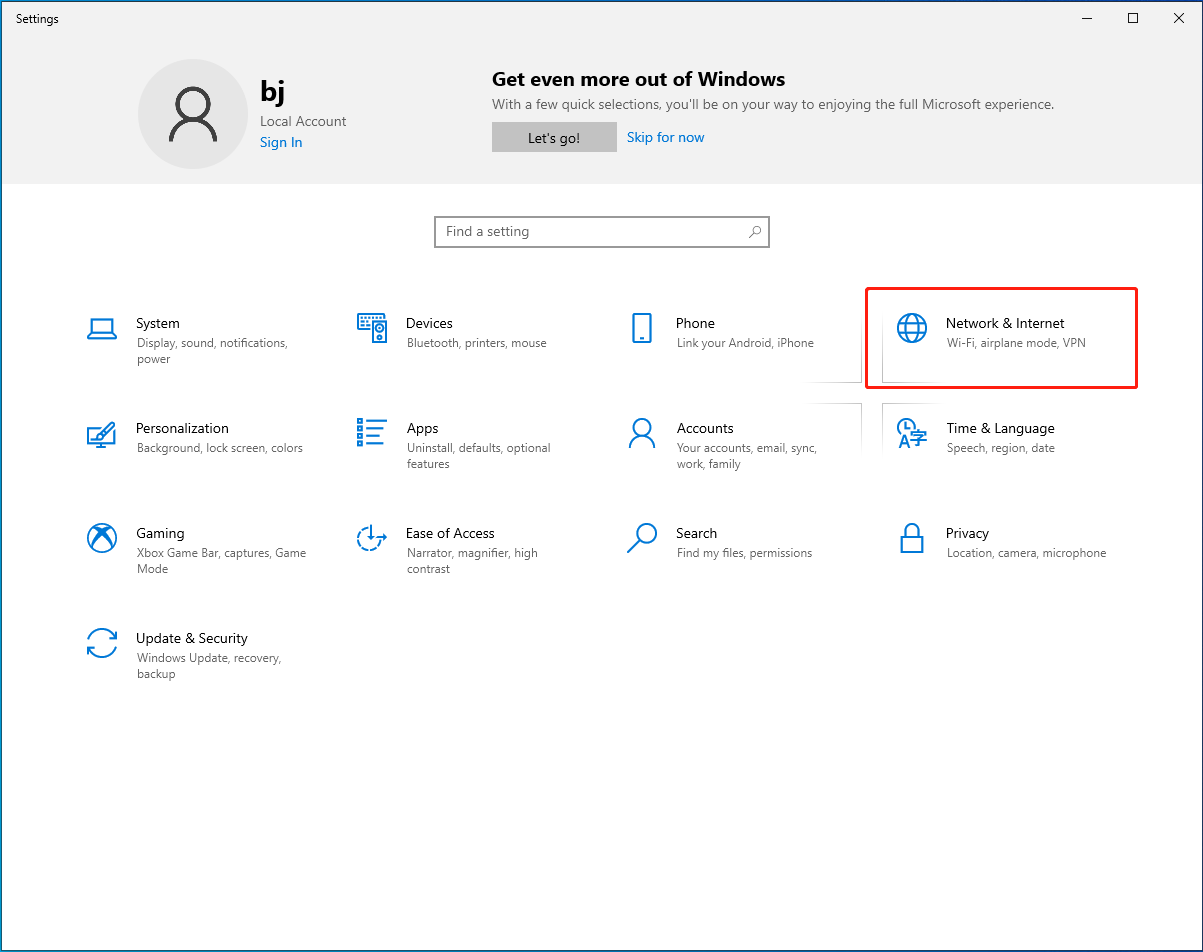The image size is (1203, 952).
Task: Maximize the Settings window
Action: pyautogui.click(x=1133, y=18)
